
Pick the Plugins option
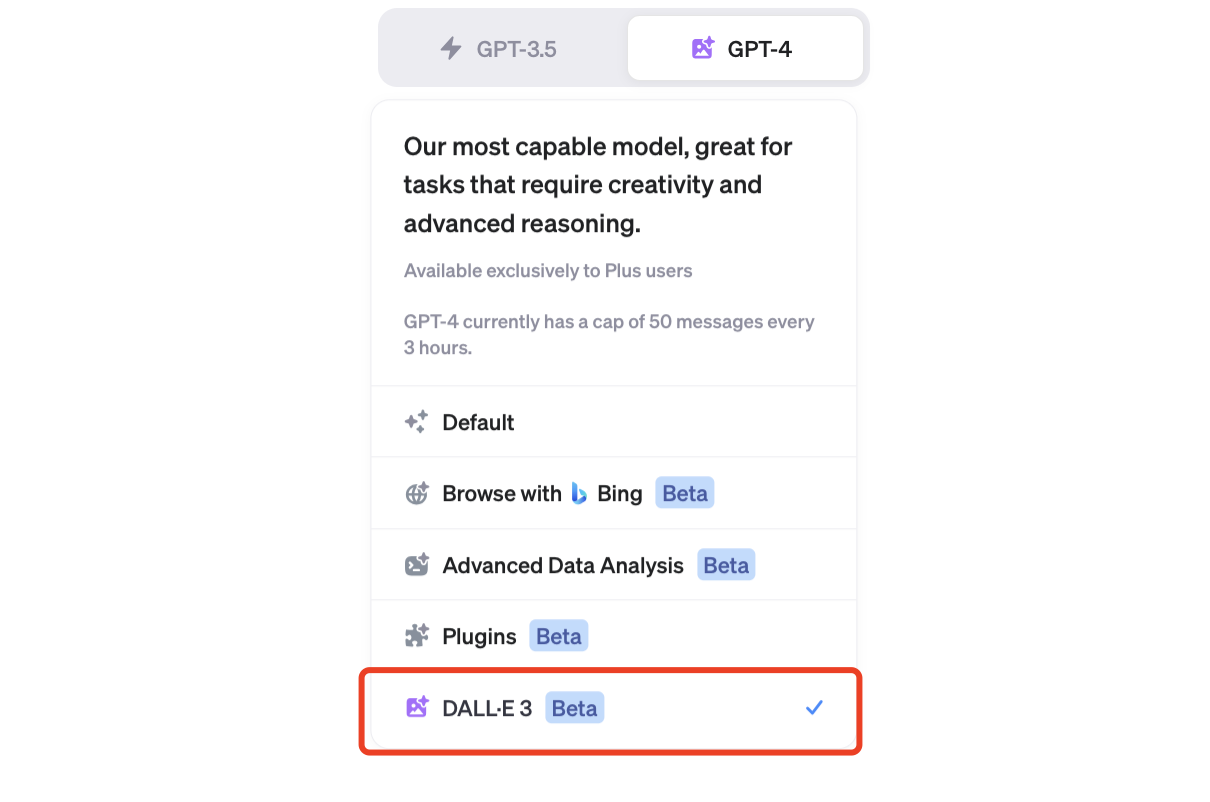click(x=614, y=636)
